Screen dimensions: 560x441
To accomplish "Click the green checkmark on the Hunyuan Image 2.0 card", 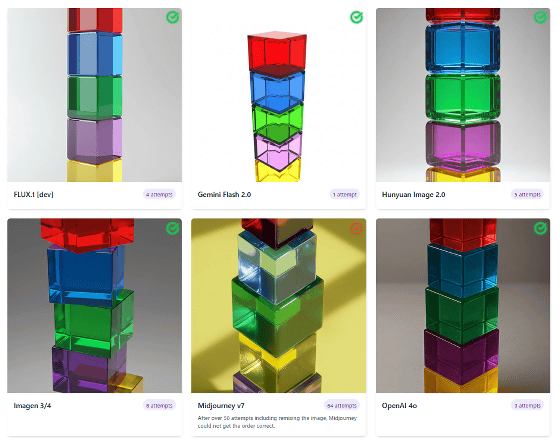I will (540, 17).
